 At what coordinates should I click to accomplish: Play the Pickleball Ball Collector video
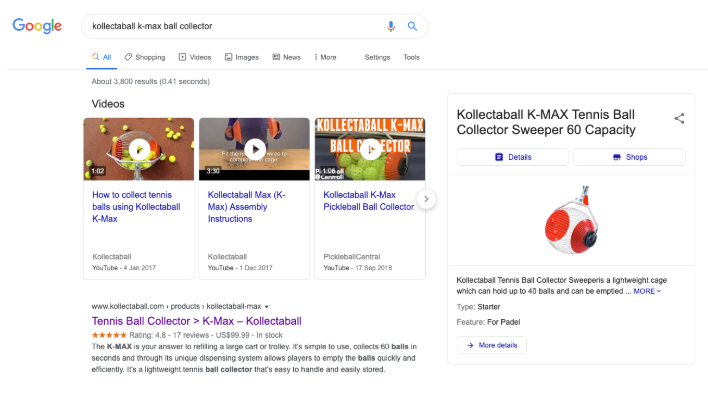click(x=370, y=149)
